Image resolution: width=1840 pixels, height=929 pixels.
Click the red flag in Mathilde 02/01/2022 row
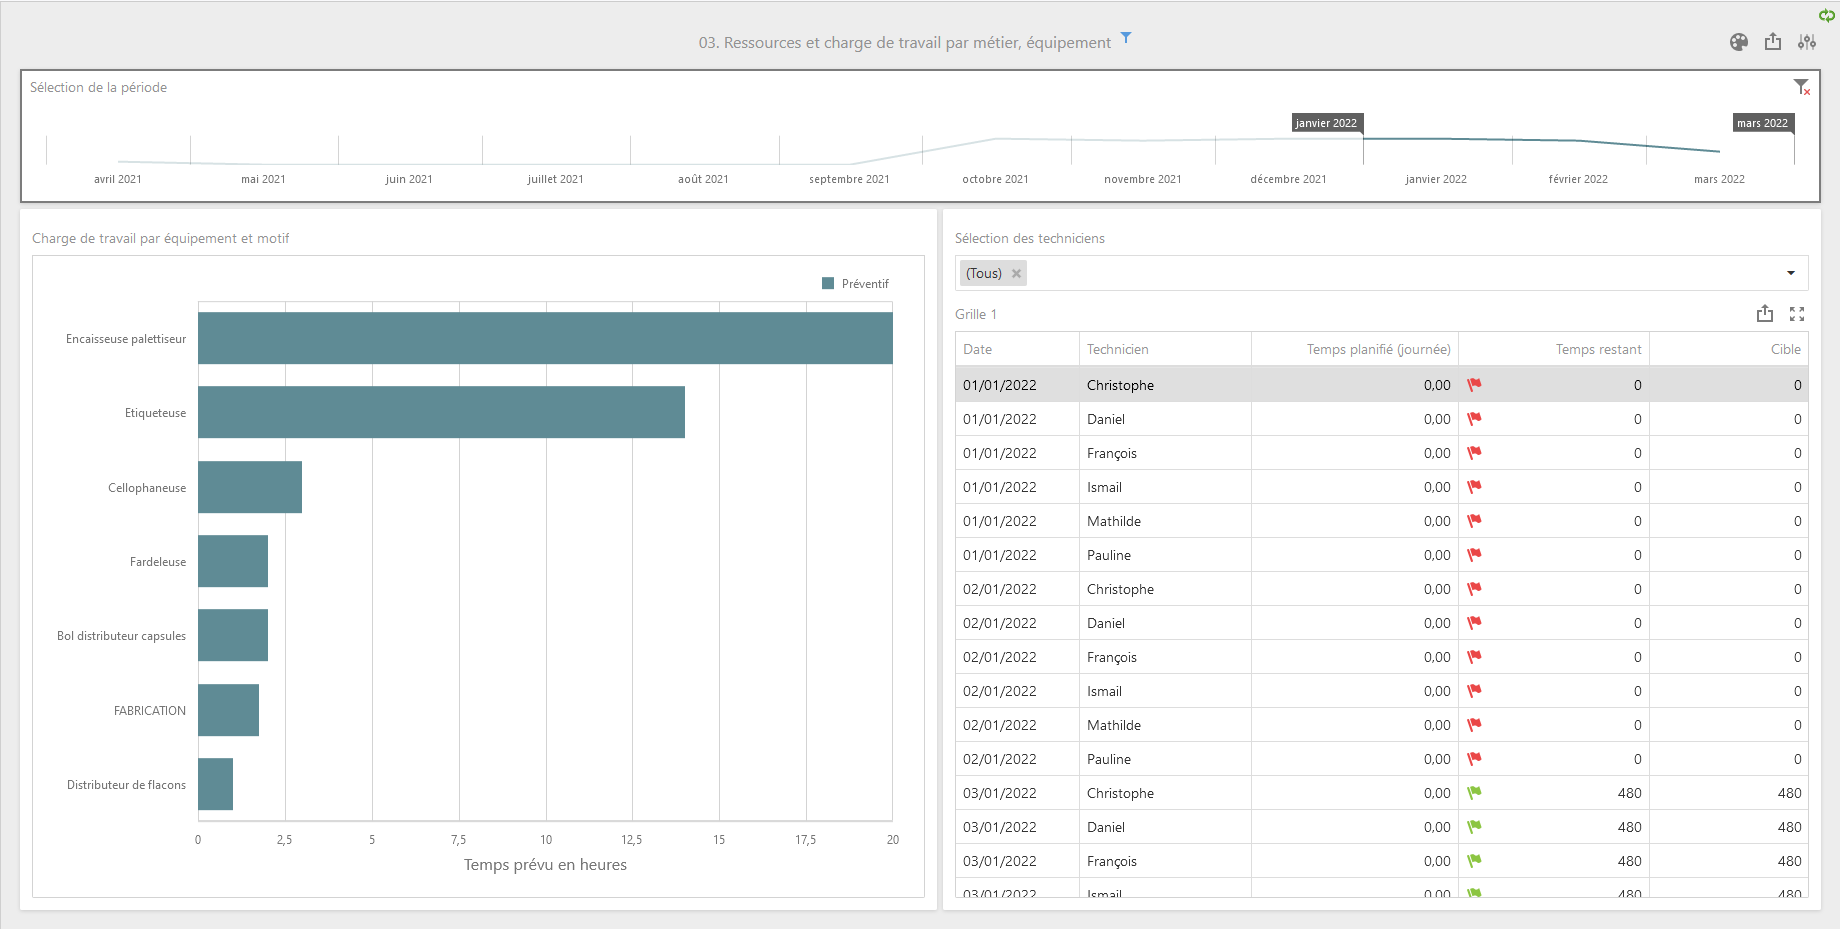tap(1474, 725)
